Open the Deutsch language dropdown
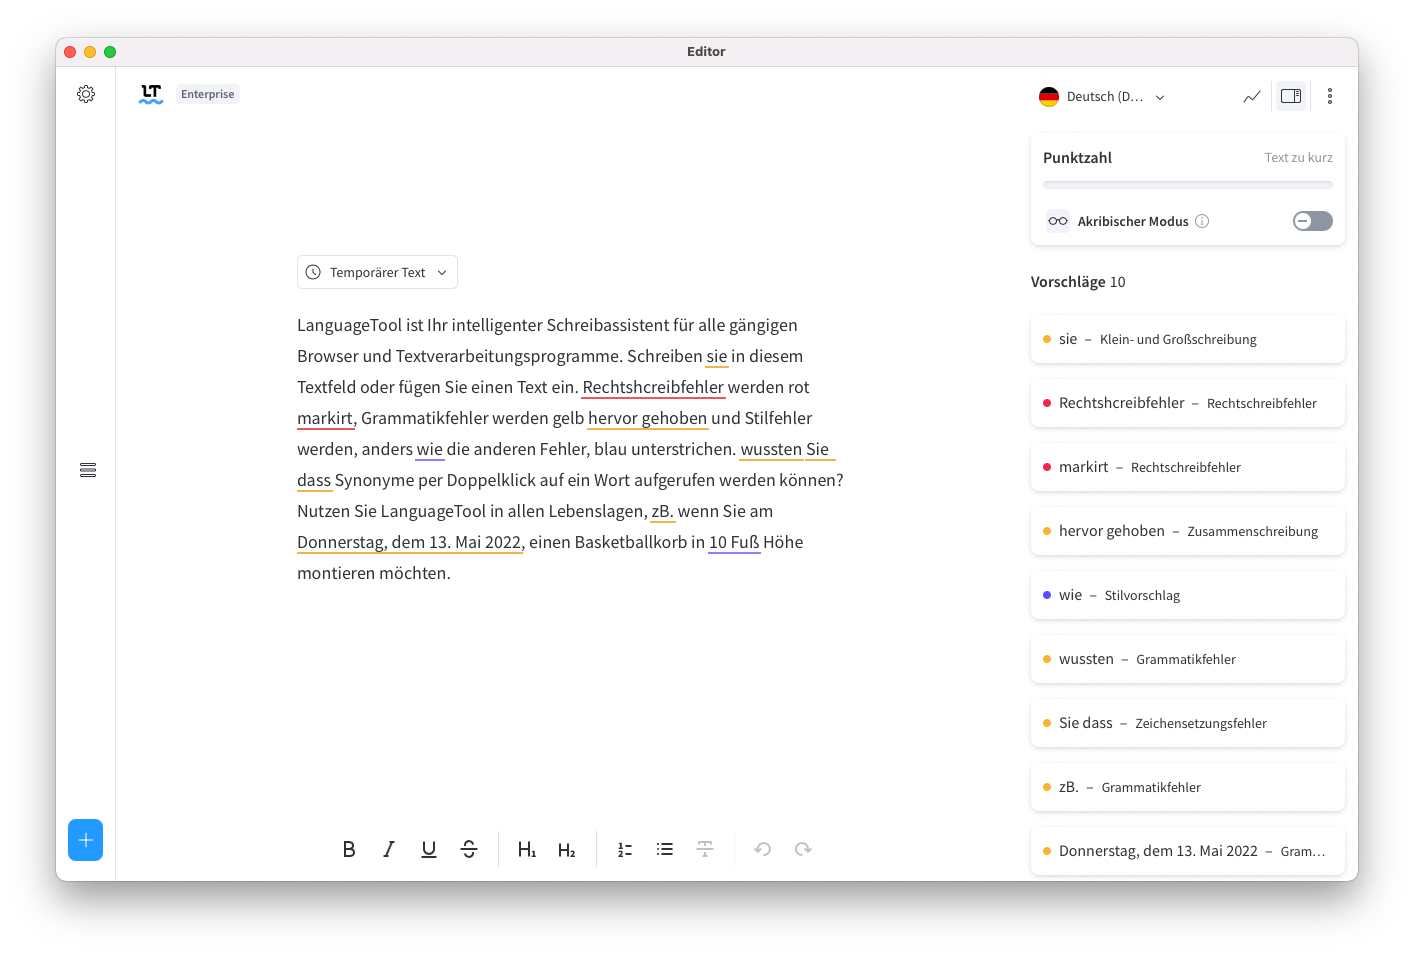Viewport: 1414px width, 955px height. [x=1102, y=97]
